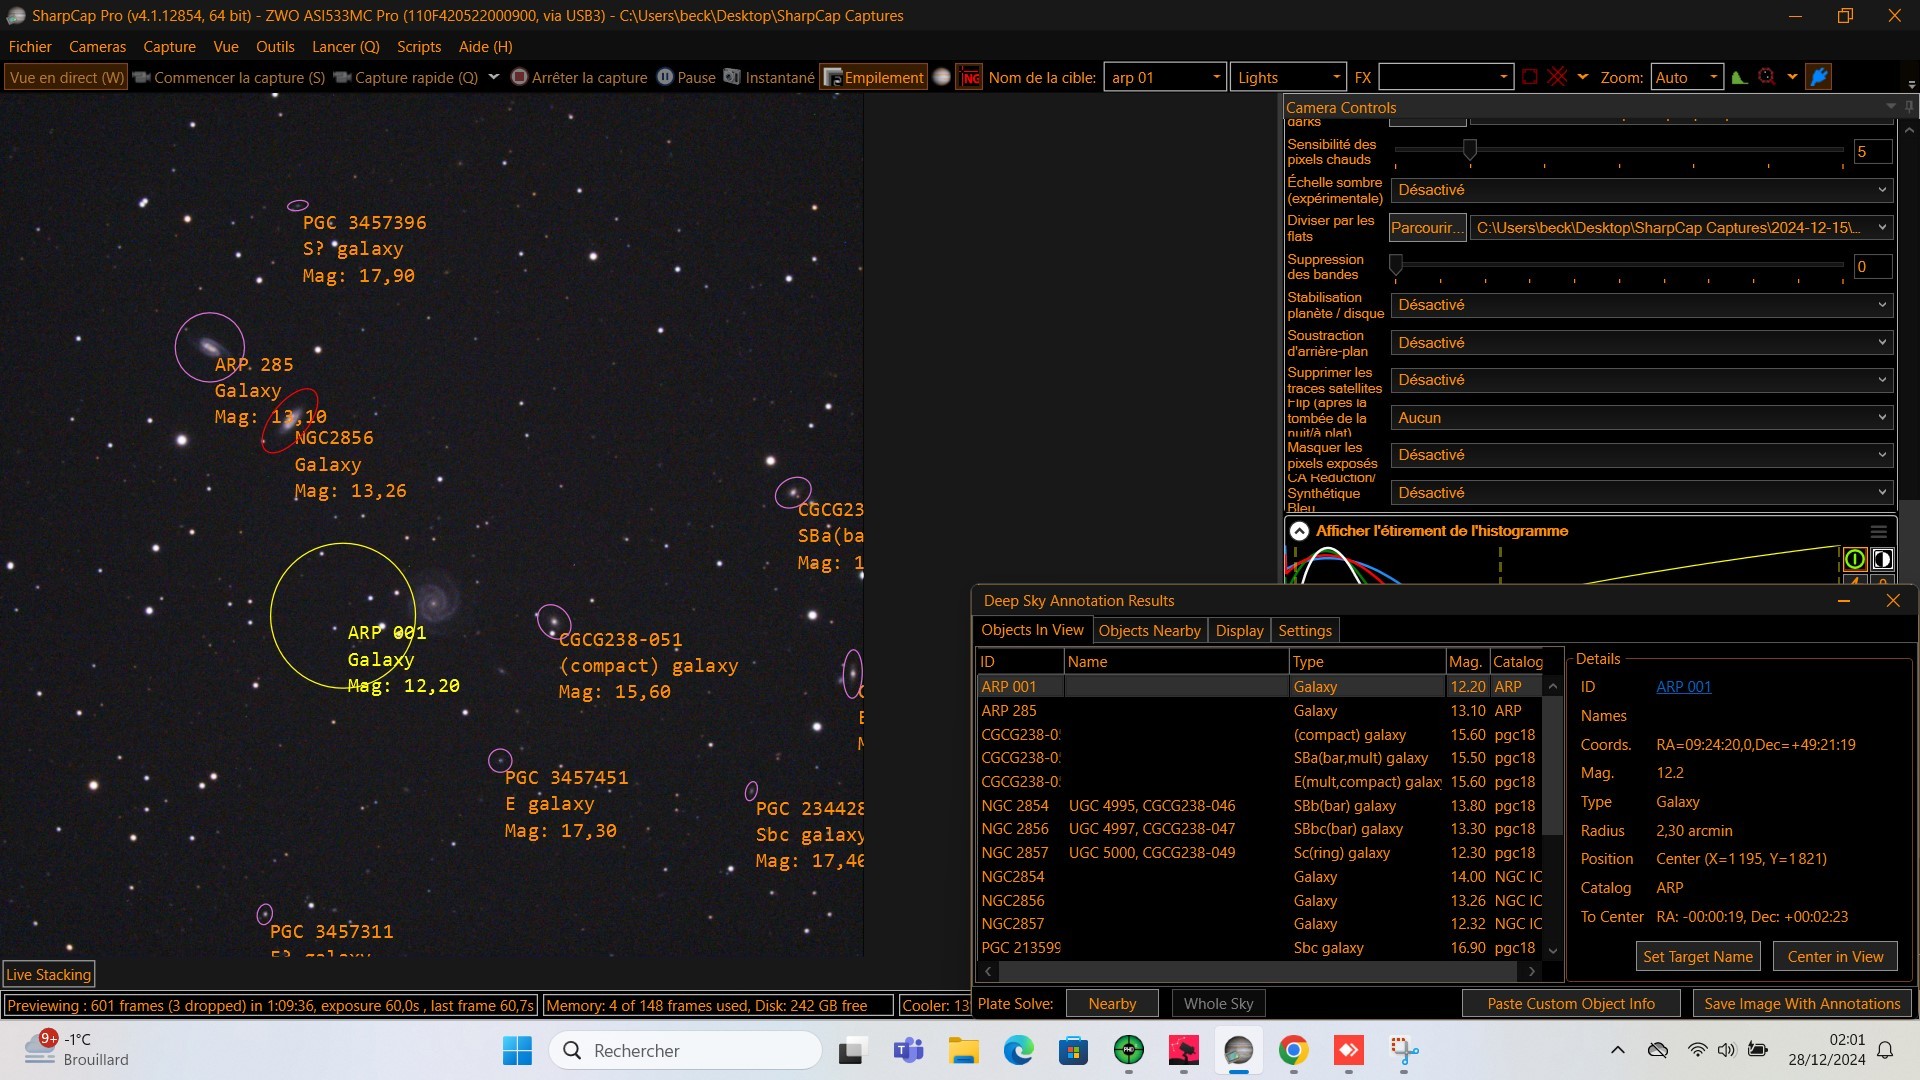This screenshot has width=1920, height=1080.
Task: Pin the Camera Controls panel
Action: click(x=1908, y=107)
